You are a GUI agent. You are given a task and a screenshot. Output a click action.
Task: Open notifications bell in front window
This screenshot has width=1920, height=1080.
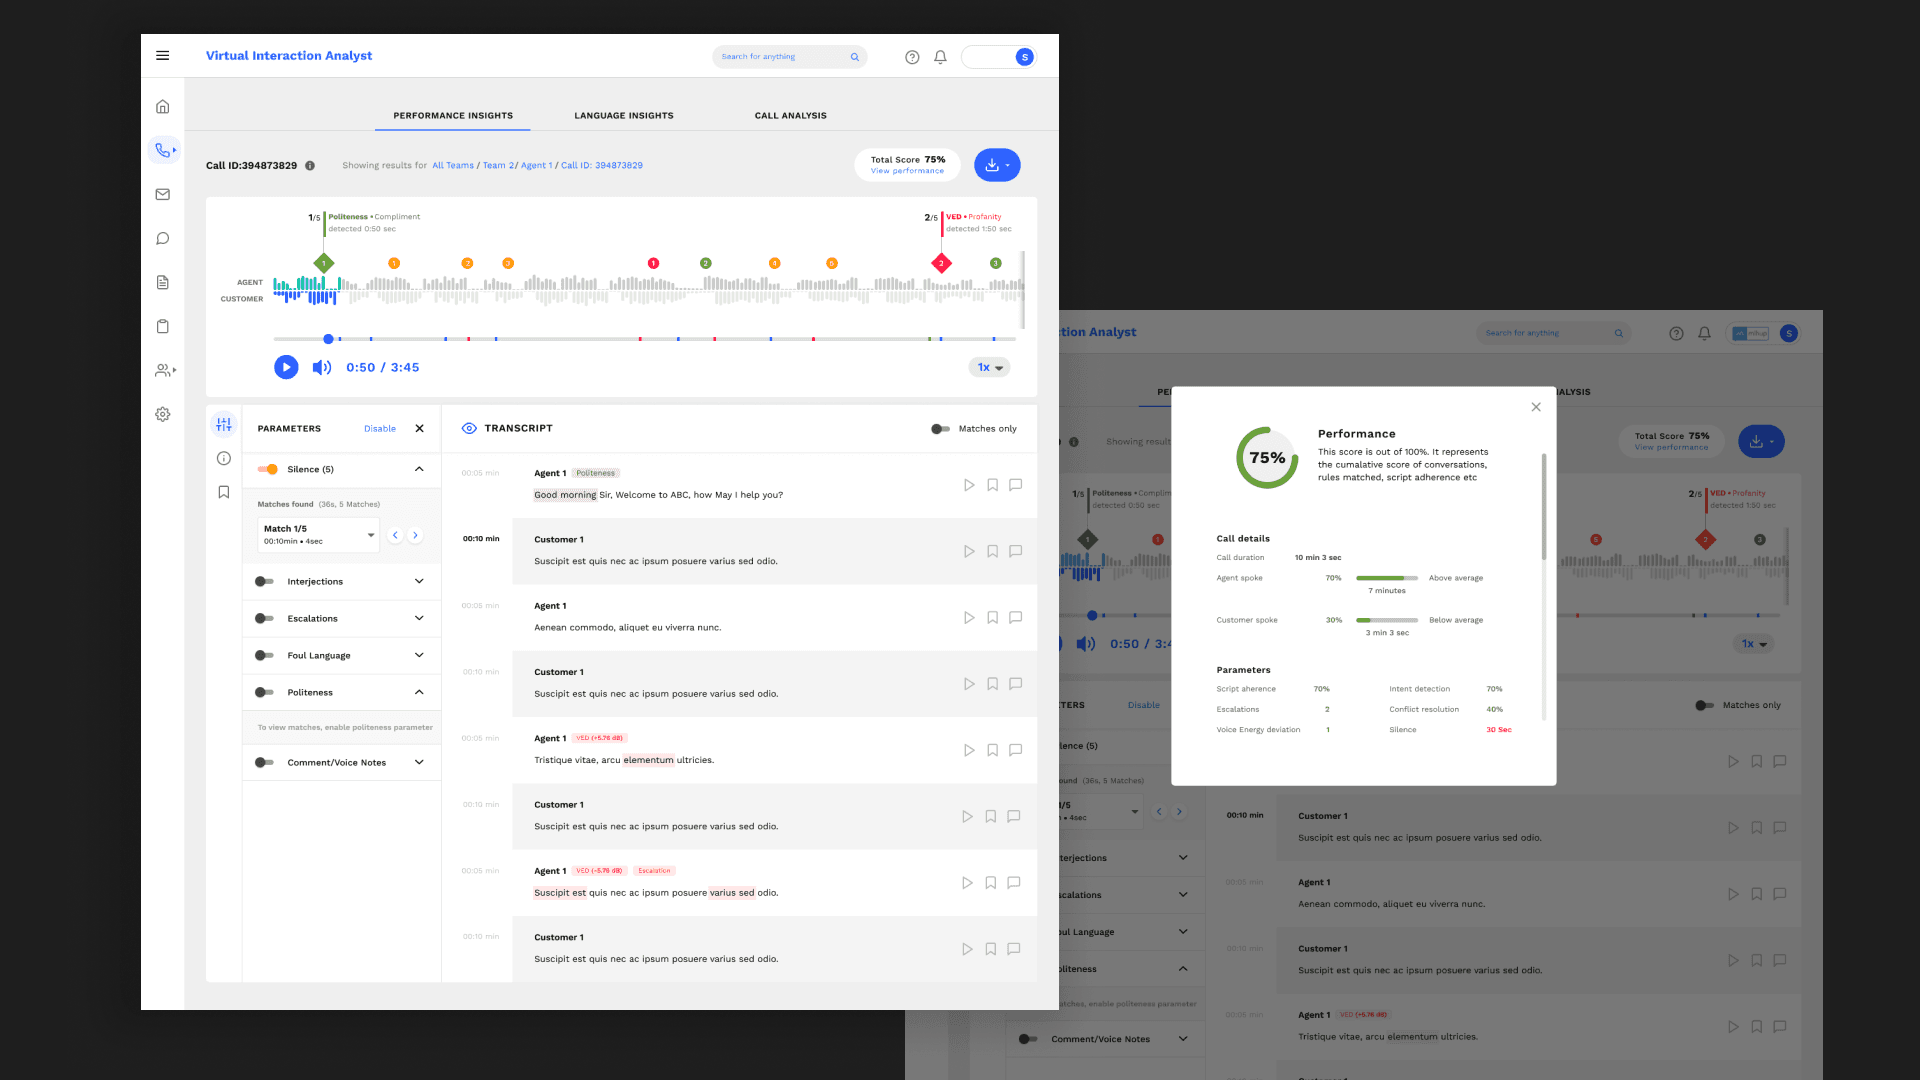click(x=940, y=57)
